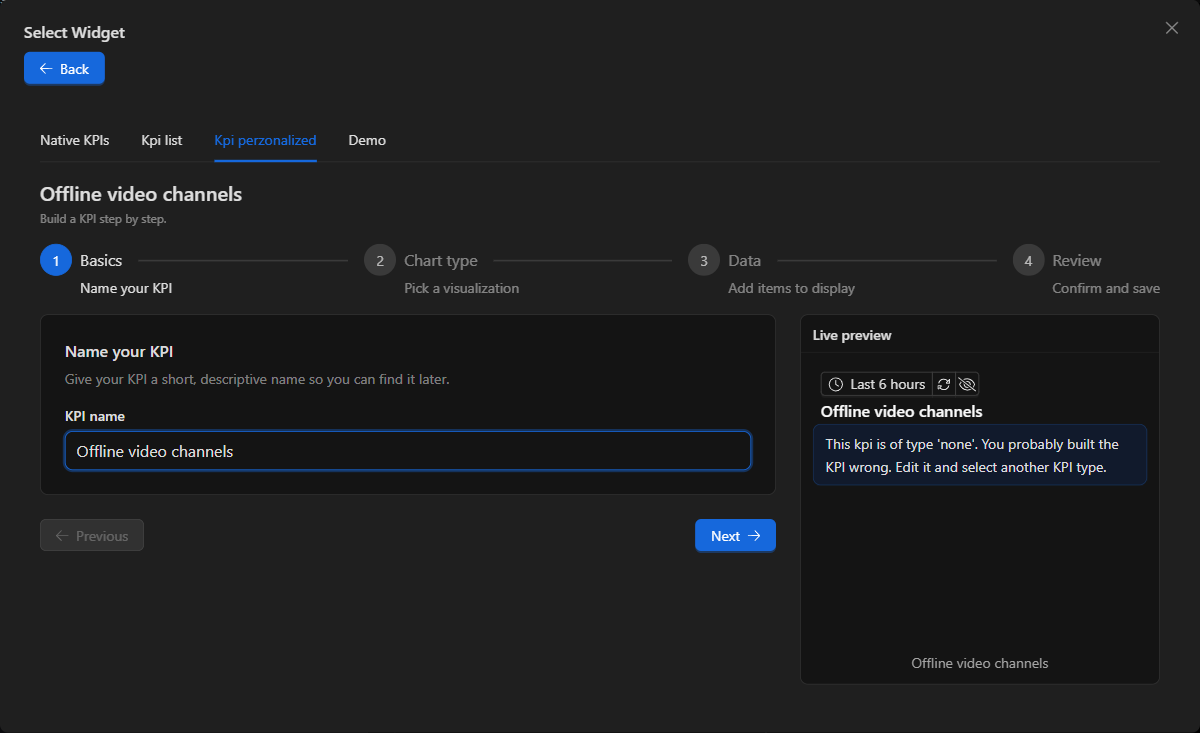The height and width of the screenshot is (733, 1200).
Task: Jump to step 3 Data
Action: pyautogui.click(x=704, y=260)
